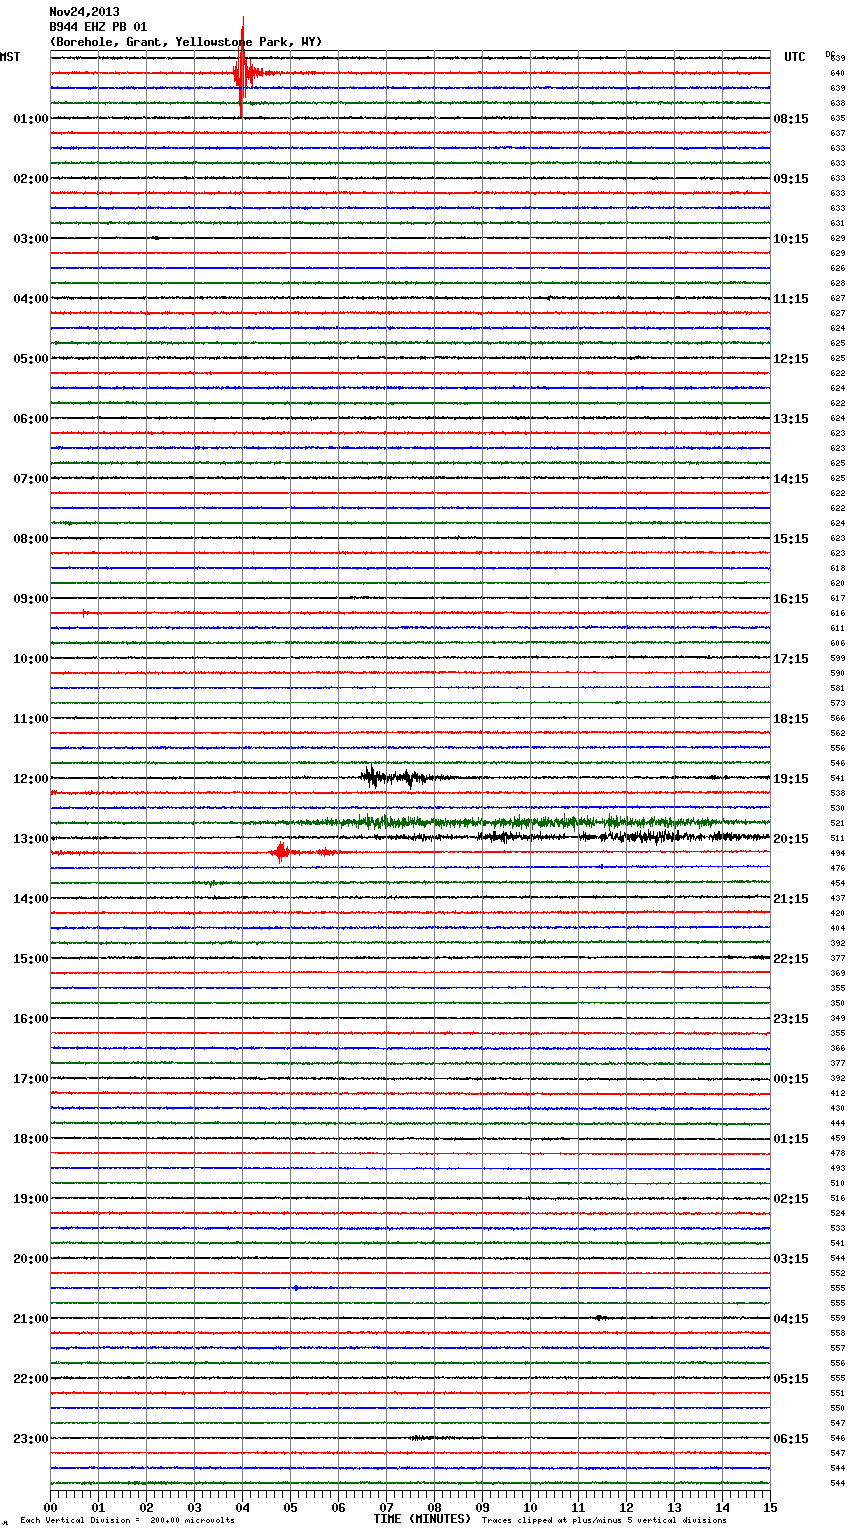This screenshot has width=850, height=1534.
Task: Select the 01:00 MST hour label
Action: pyautogui.click(x=31, y=119)
